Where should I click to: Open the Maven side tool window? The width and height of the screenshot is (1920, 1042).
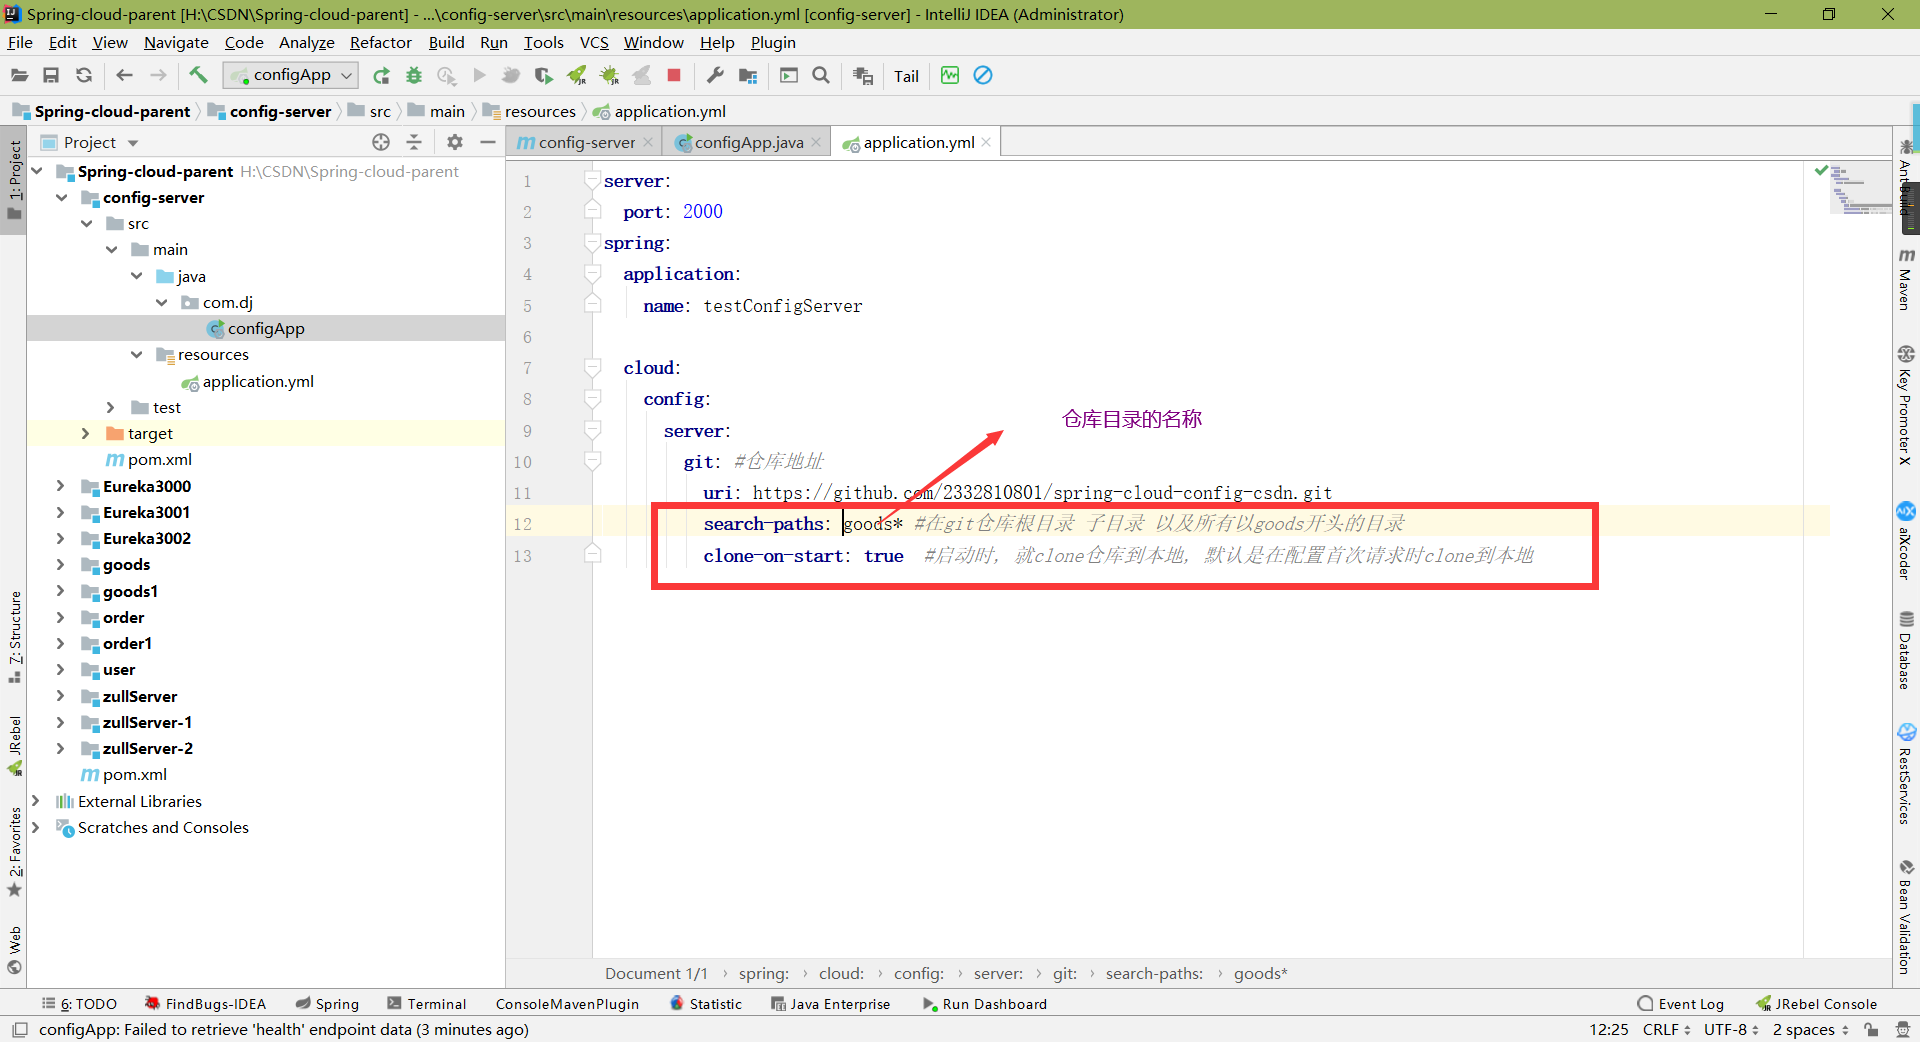tap(1906, 280)
